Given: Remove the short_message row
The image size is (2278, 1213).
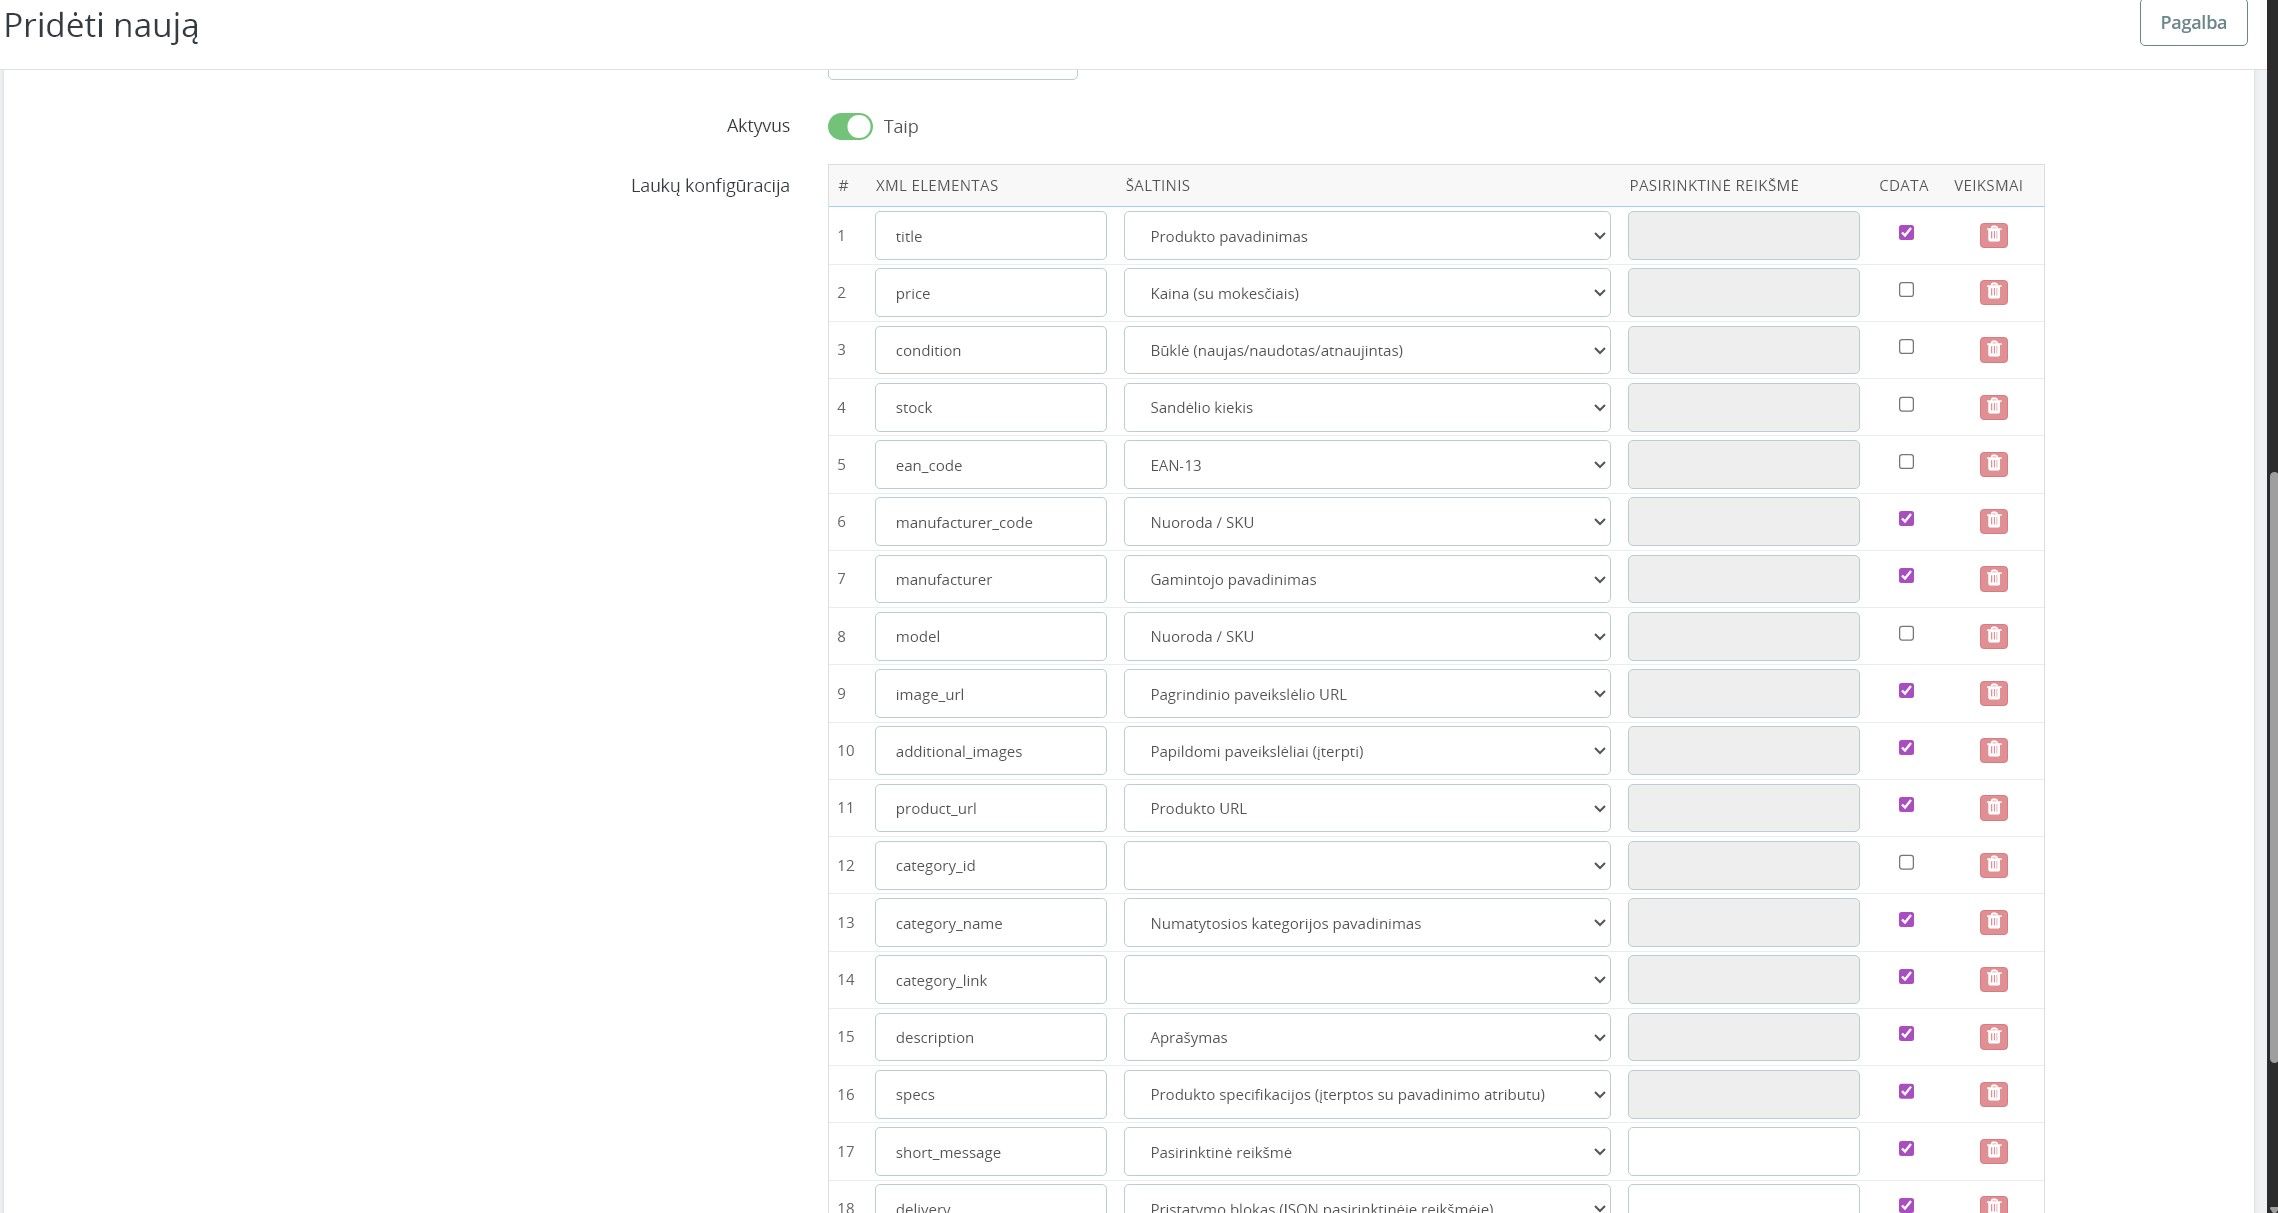Looking at the screenshot, I should (1993, 1151).
